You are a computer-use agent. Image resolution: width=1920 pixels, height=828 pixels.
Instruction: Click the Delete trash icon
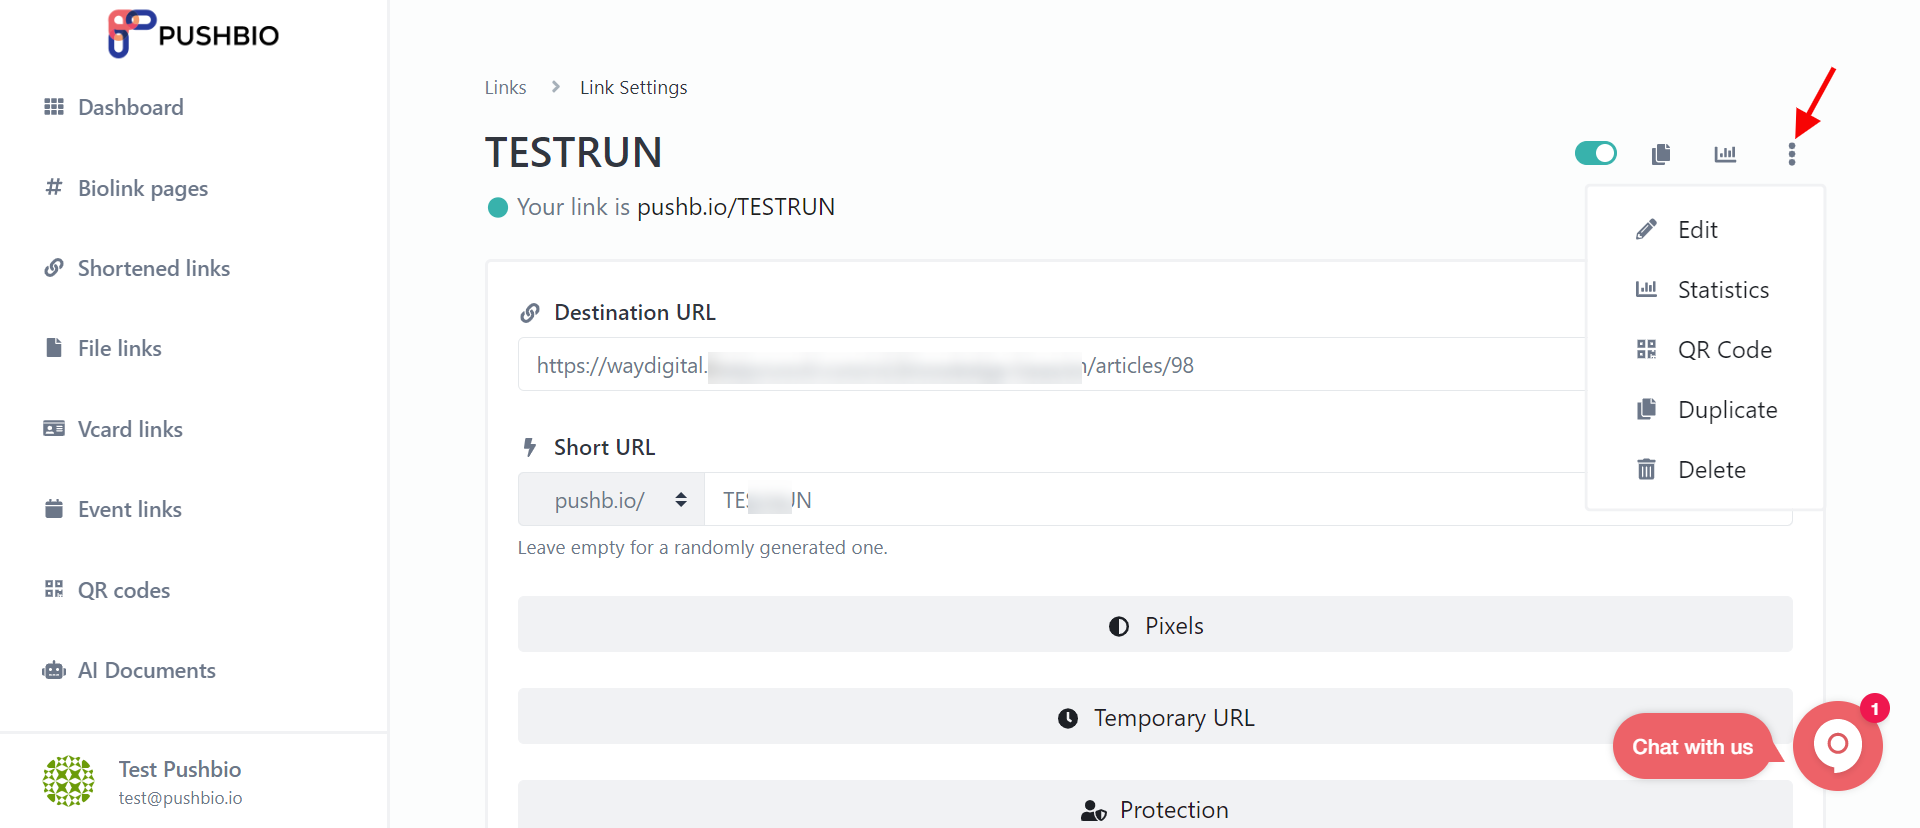[x=1646, y=469]
